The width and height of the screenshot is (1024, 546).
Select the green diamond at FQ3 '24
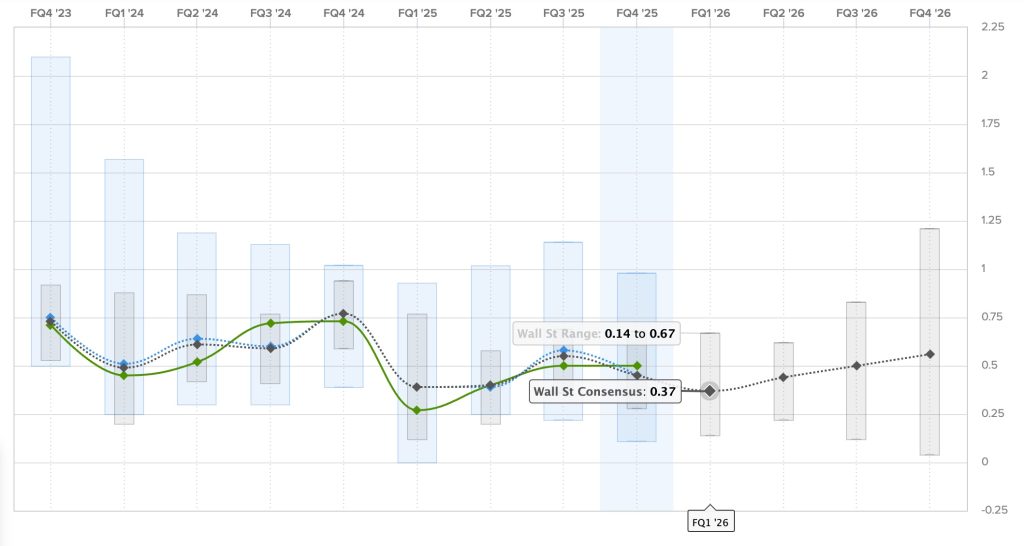click(271, 323)
